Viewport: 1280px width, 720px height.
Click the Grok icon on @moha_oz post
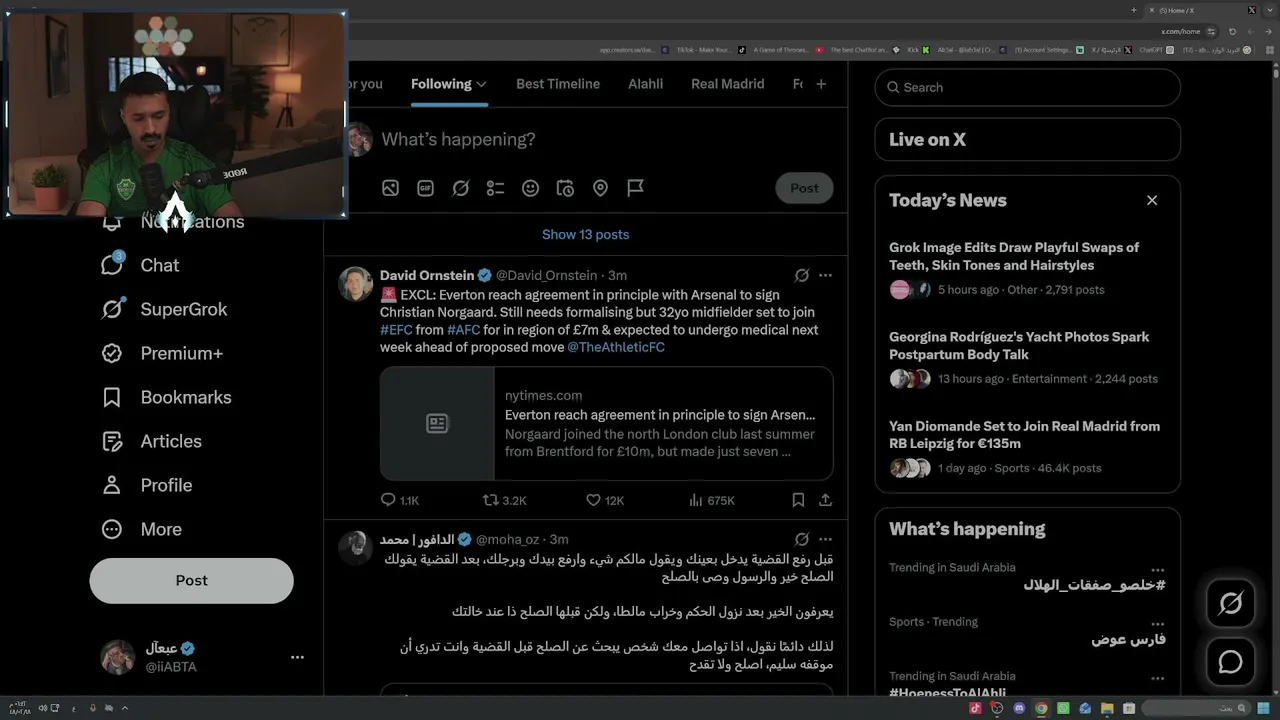tap(801, 539)
